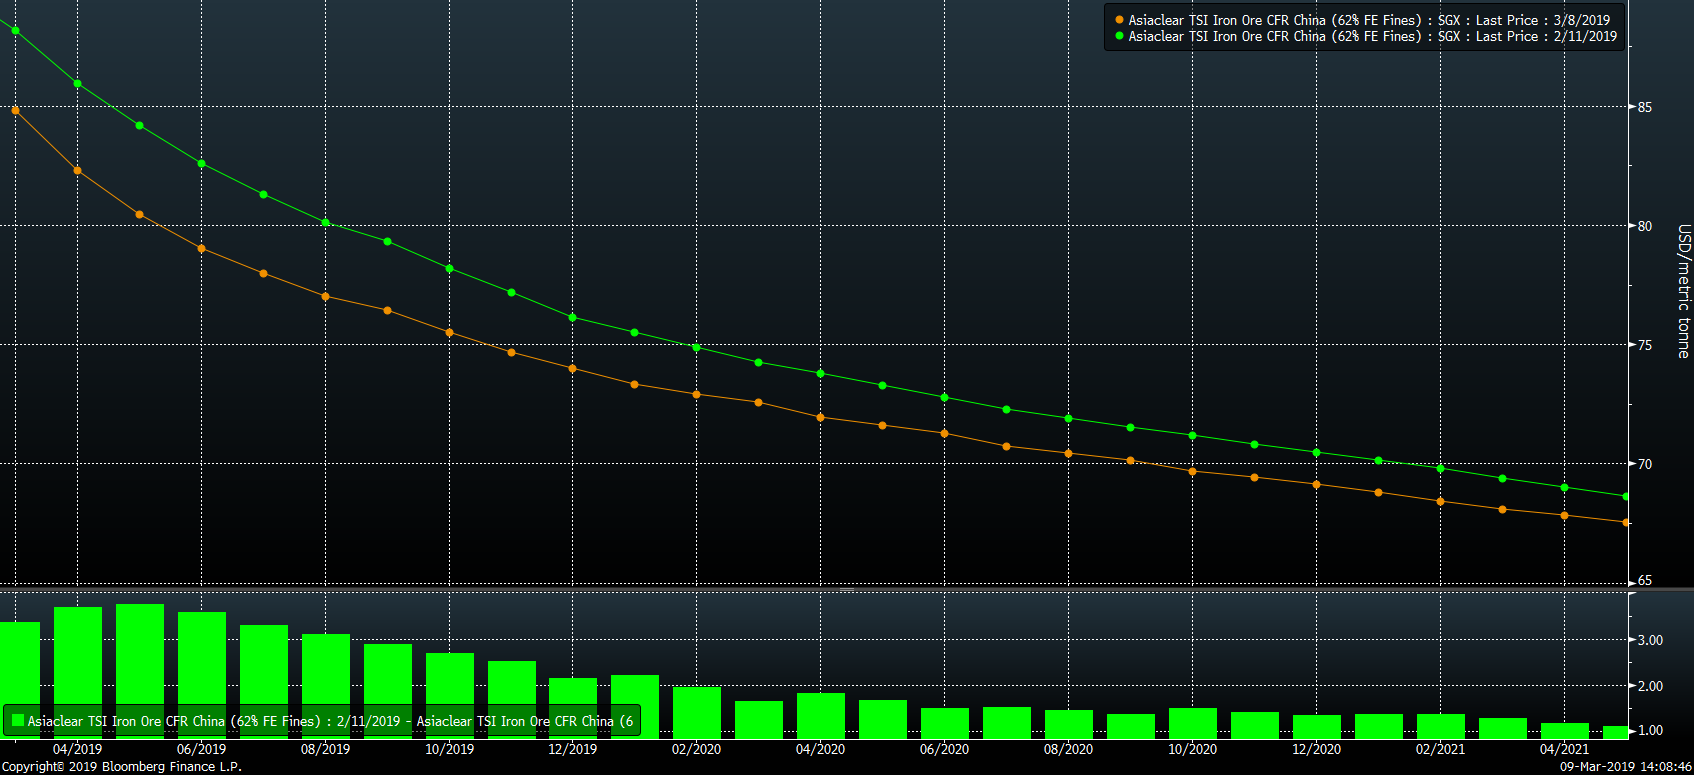Click the green marker in the 2/11/2019 legend entry

(x=1119, y=36)
